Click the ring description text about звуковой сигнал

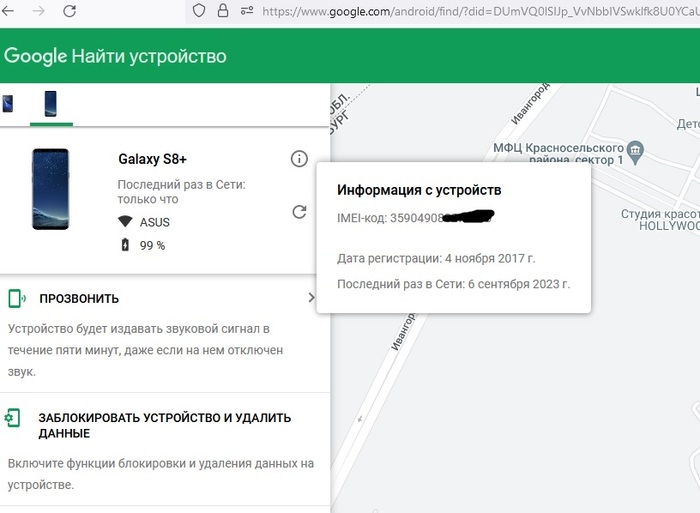tap(145, 350)
